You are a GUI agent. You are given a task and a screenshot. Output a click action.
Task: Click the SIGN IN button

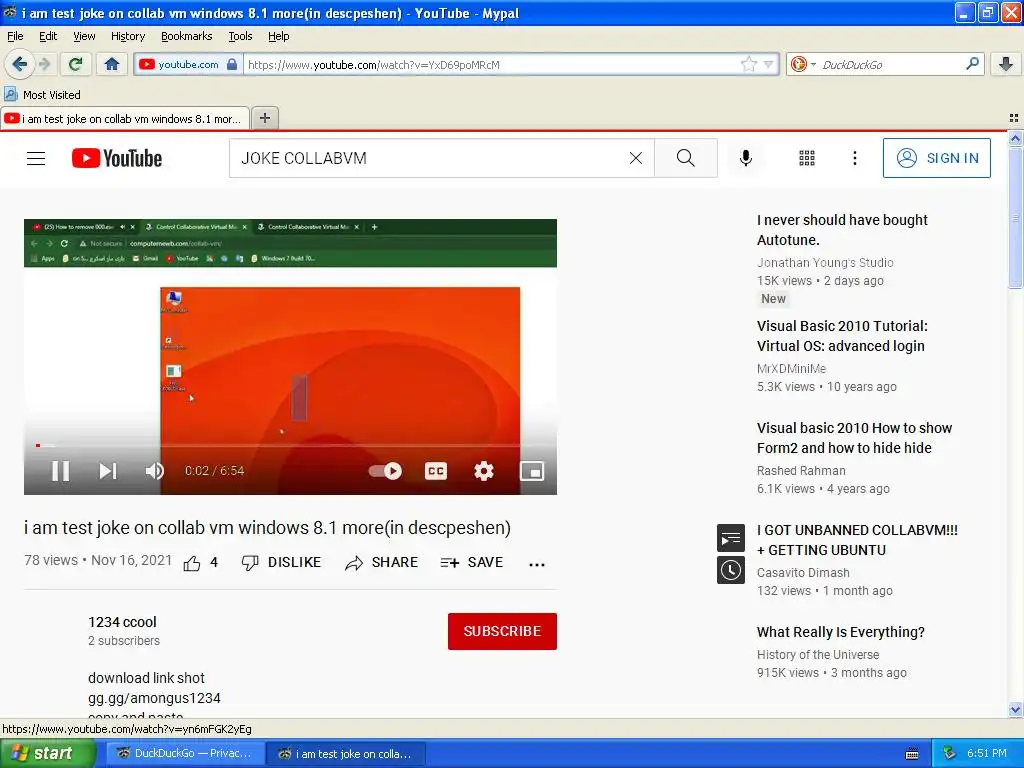[936, 158]
